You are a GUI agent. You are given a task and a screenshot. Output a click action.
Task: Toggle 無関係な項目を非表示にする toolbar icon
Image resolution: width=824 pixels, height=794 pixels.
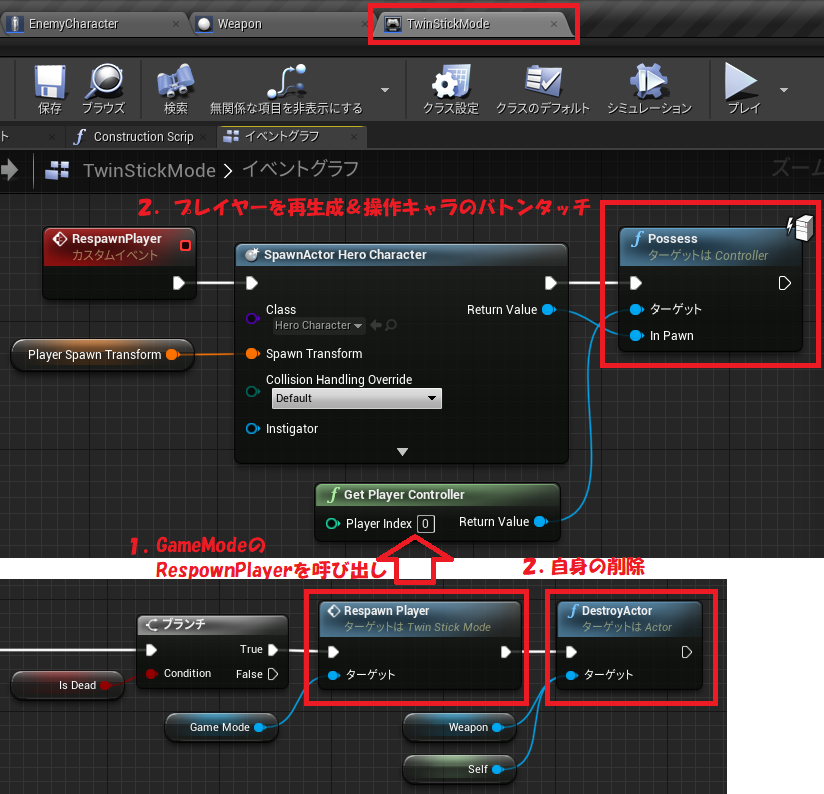tap(286, 81)
